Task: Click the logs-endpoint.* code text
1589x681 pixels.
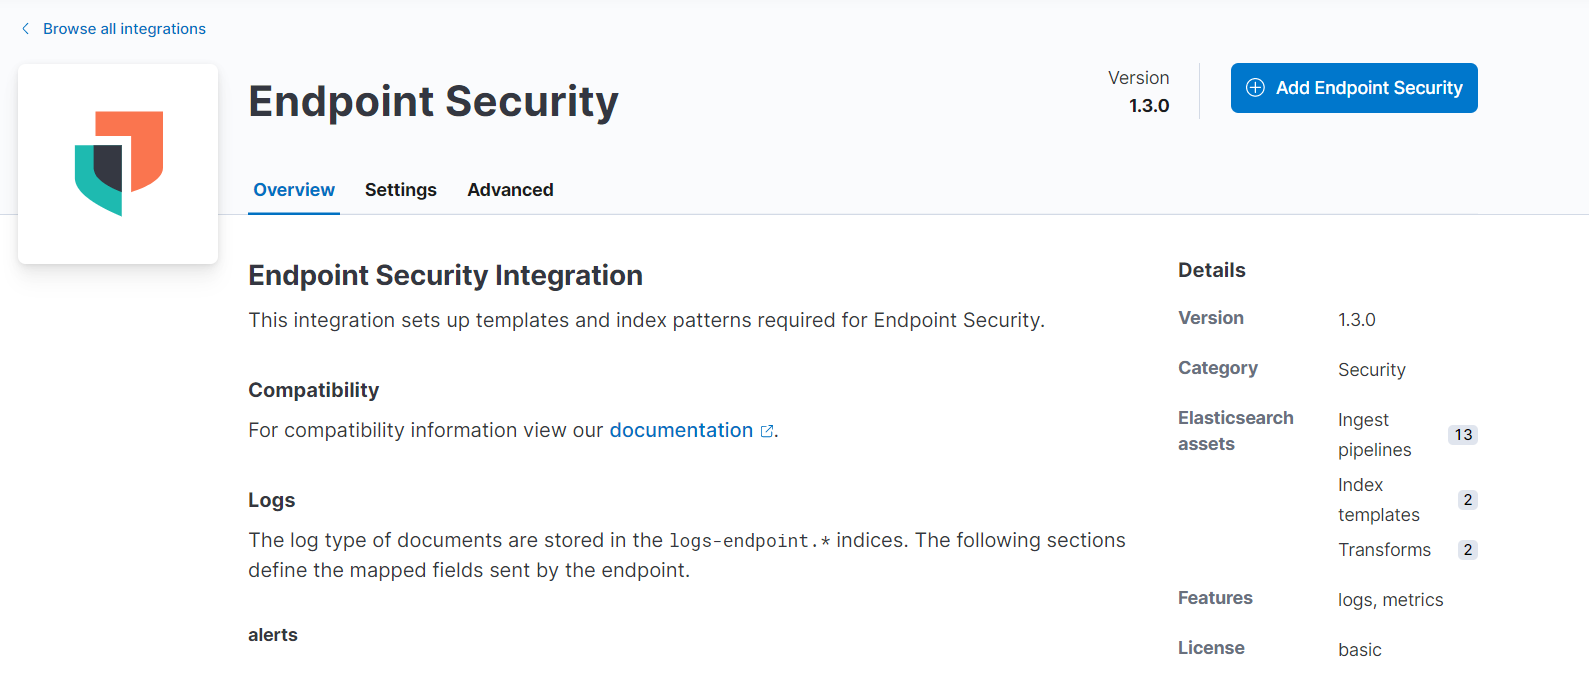Action: (x=750, y=541)
